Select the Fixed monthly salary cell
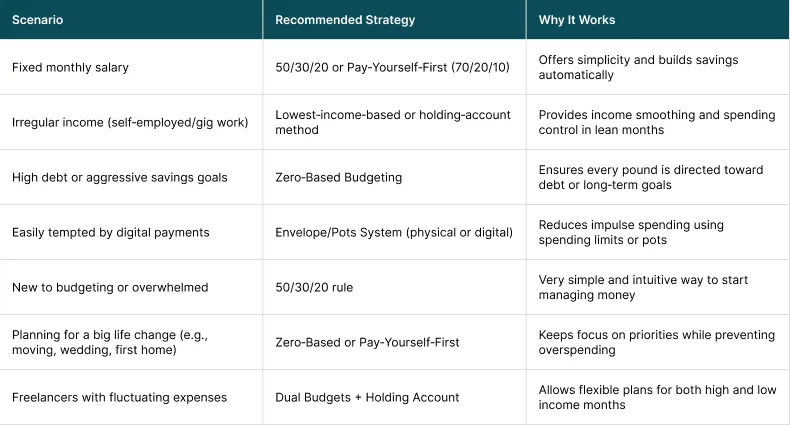Screen dimensions: 790x425 pos(70,68)
